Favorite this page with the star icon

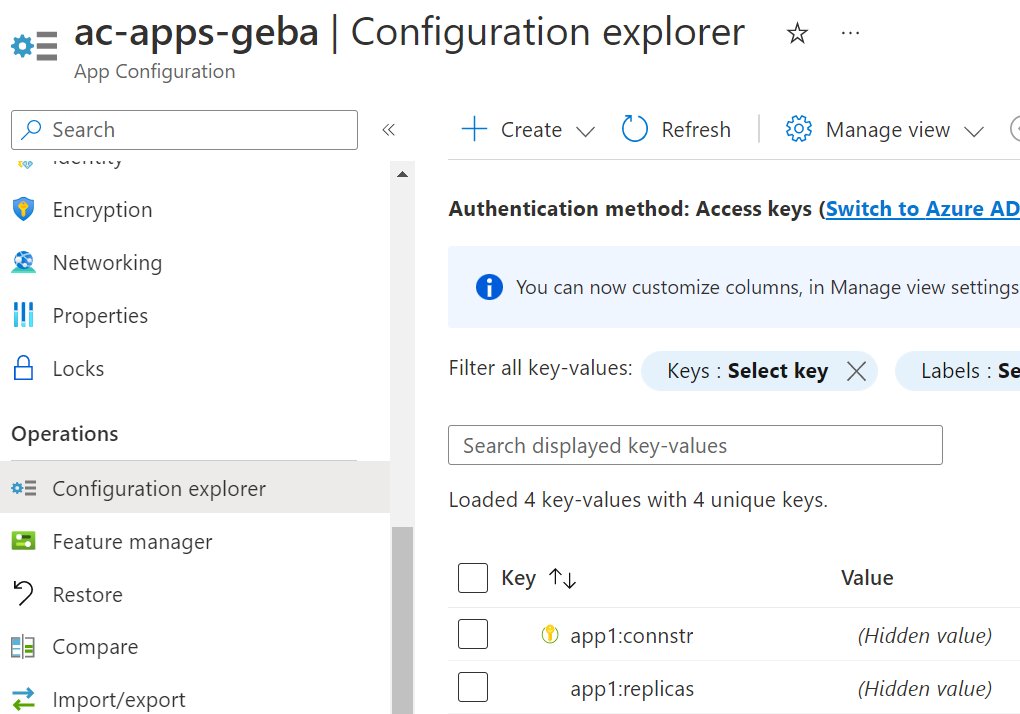tap(797, 33)
